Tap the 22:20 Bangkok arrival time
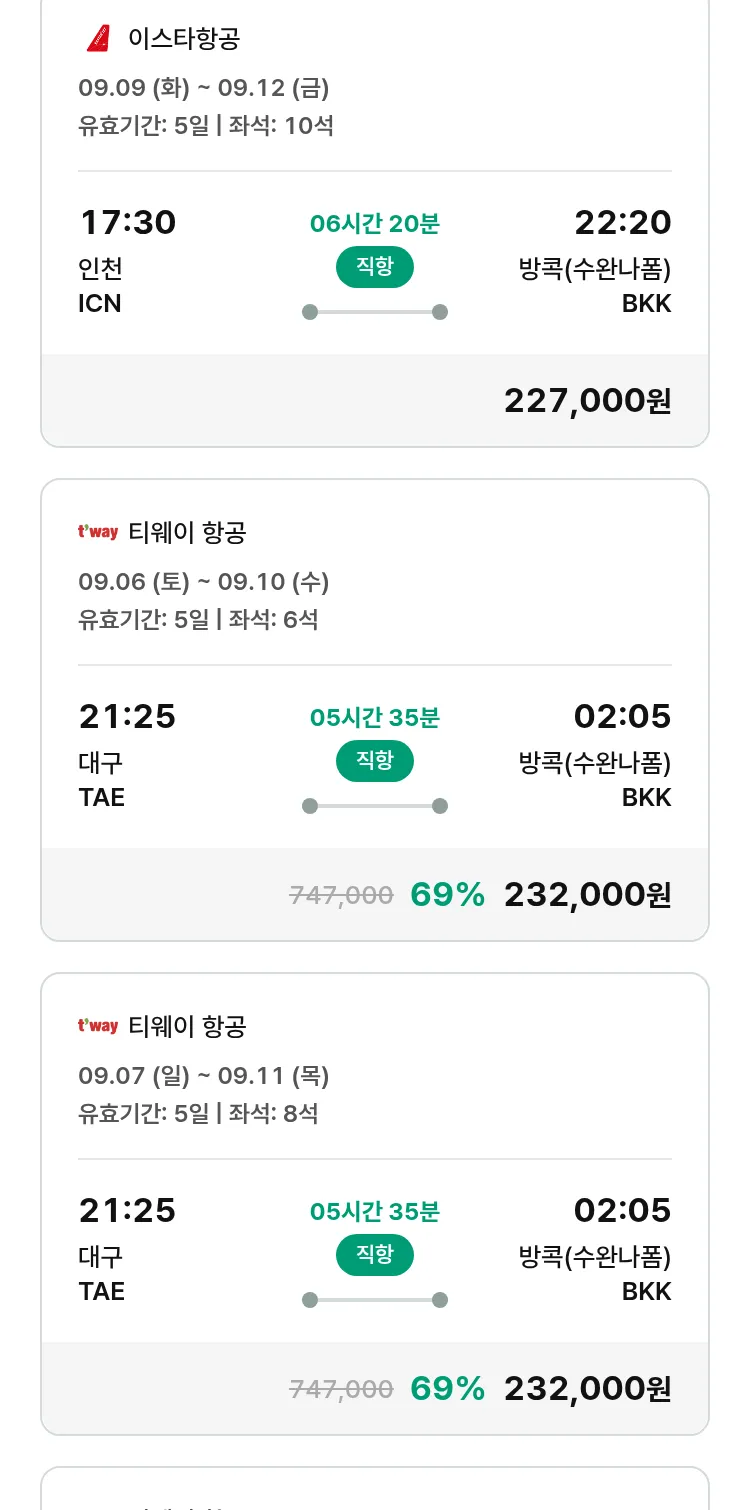This screenshot has height=1510, width=750. pos(622,222)
